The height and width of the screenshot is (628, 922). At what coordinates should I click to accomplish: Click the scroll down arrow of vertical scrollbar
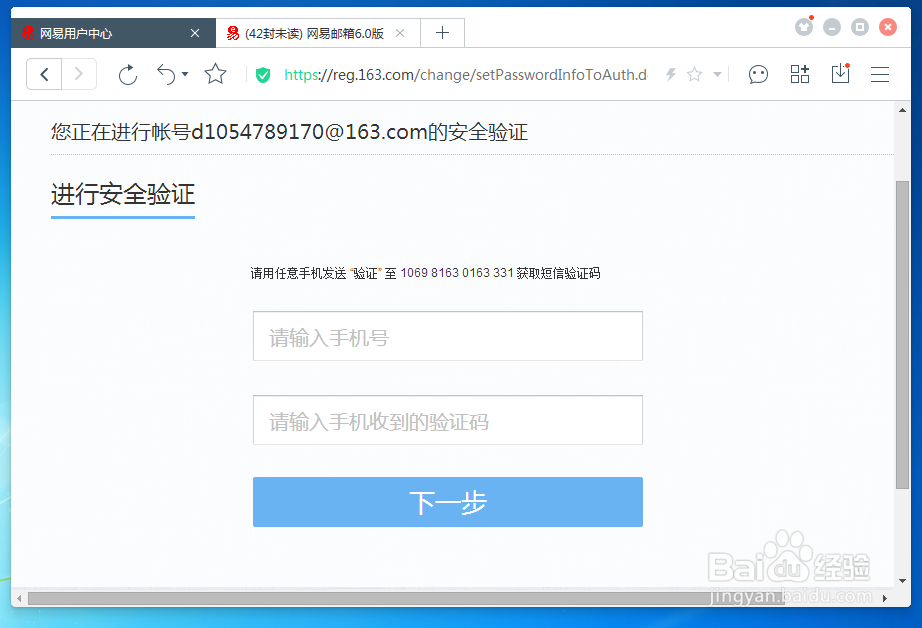(902, 580)
